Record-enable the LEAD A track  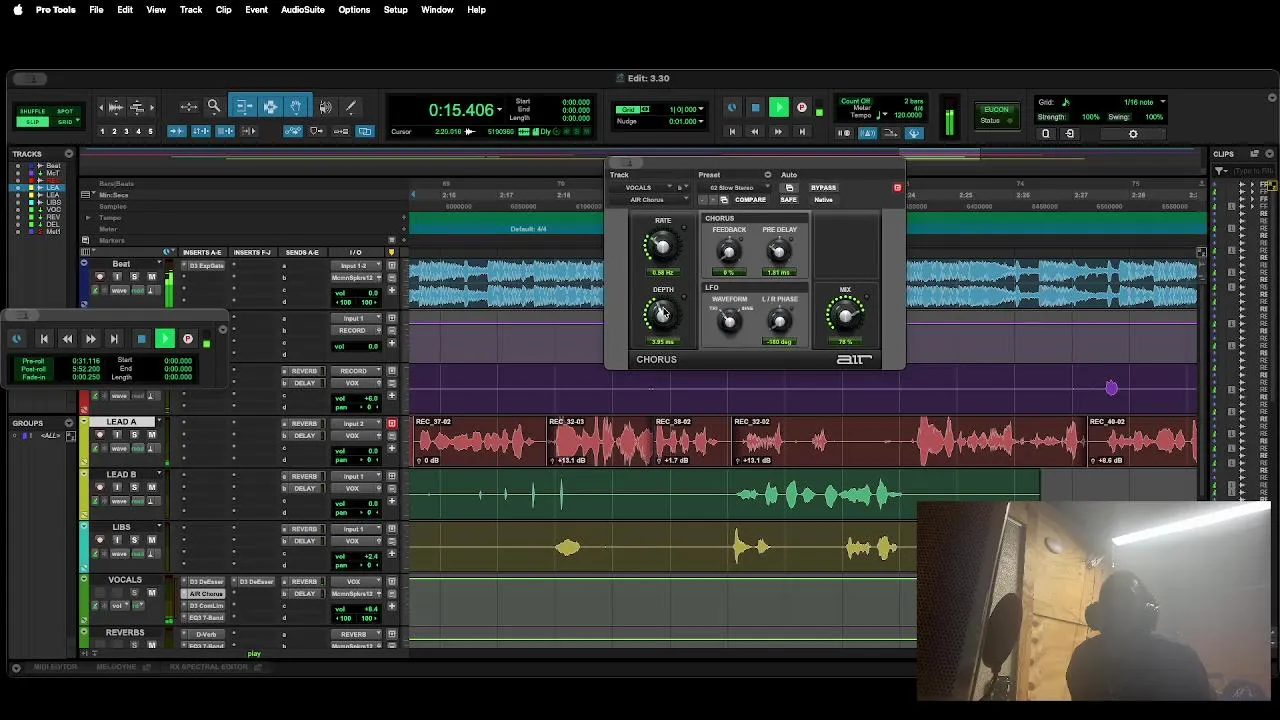(99, 435)
